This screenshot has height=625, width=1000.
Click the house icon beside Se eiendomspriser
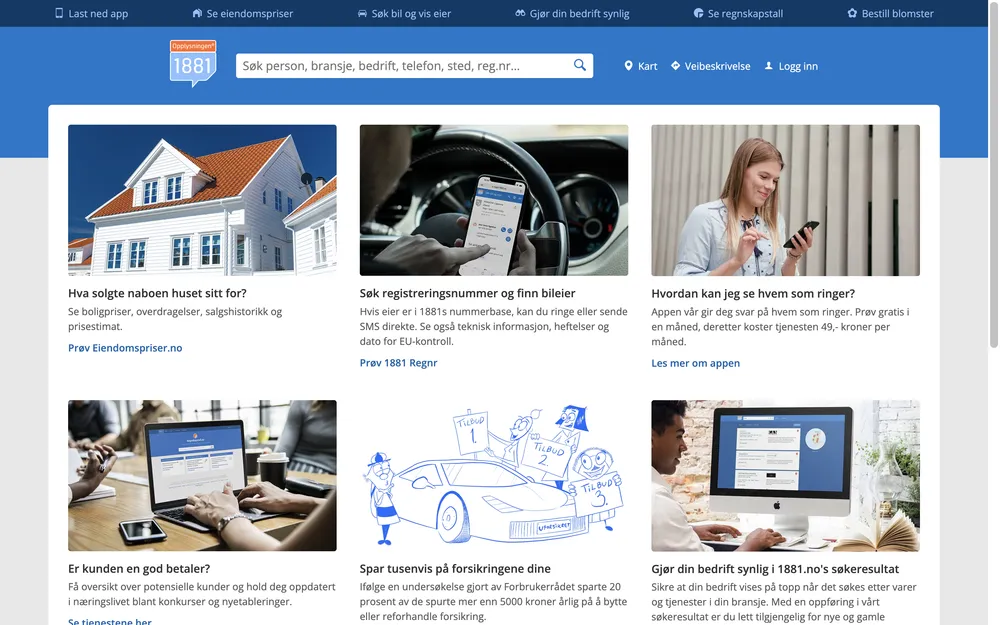(x=198, y=14)
